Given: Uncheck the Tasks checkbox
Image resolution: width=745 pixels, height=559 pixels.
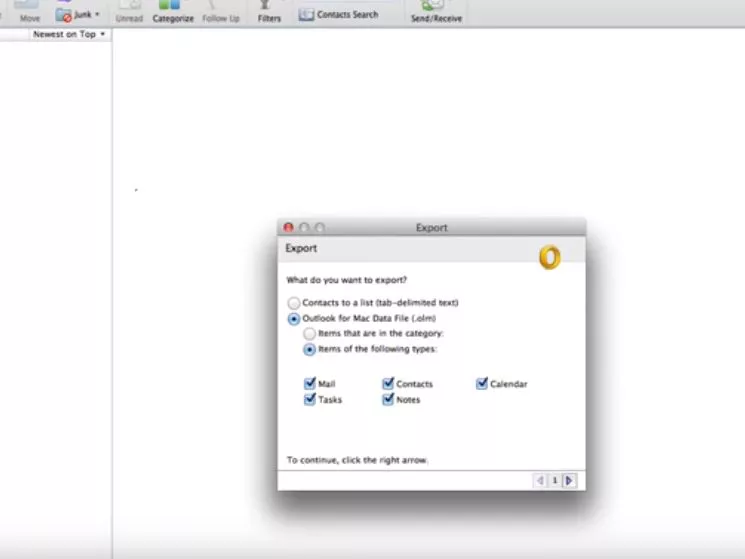Looking at the screenshot, I should point(310,399).
